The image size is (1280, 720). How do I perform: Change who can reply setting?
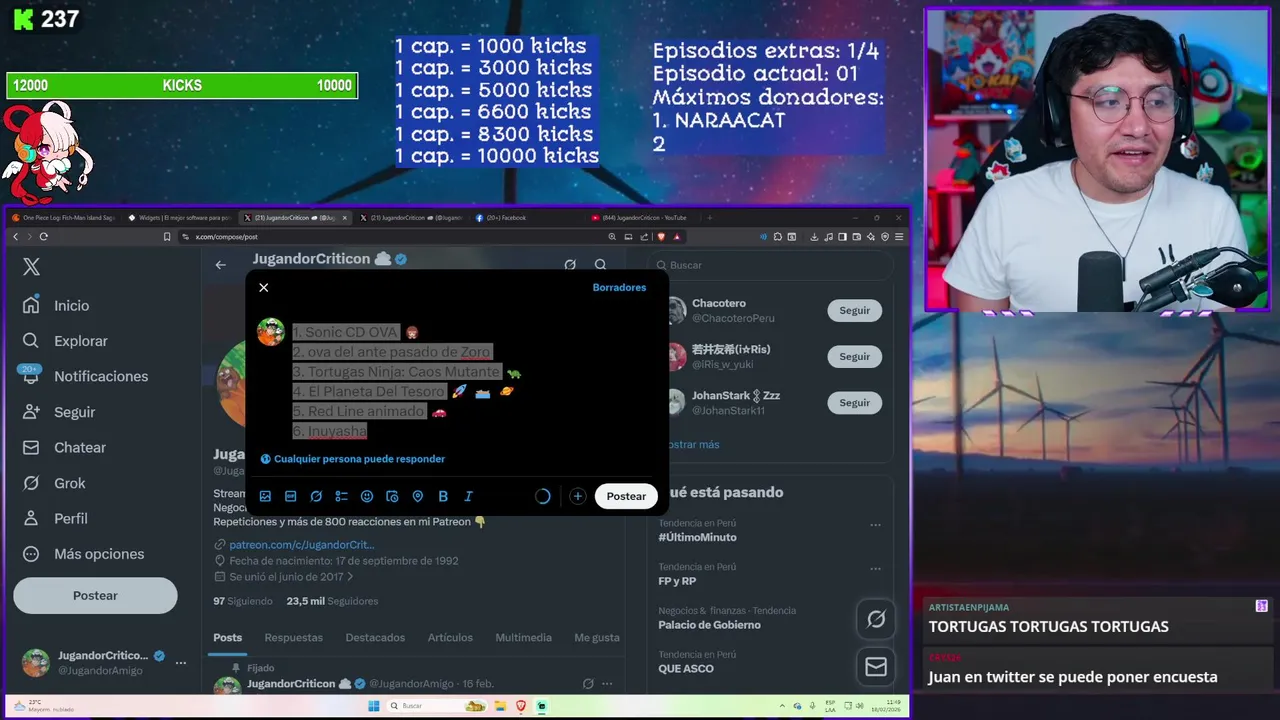[x=353, y=459]
